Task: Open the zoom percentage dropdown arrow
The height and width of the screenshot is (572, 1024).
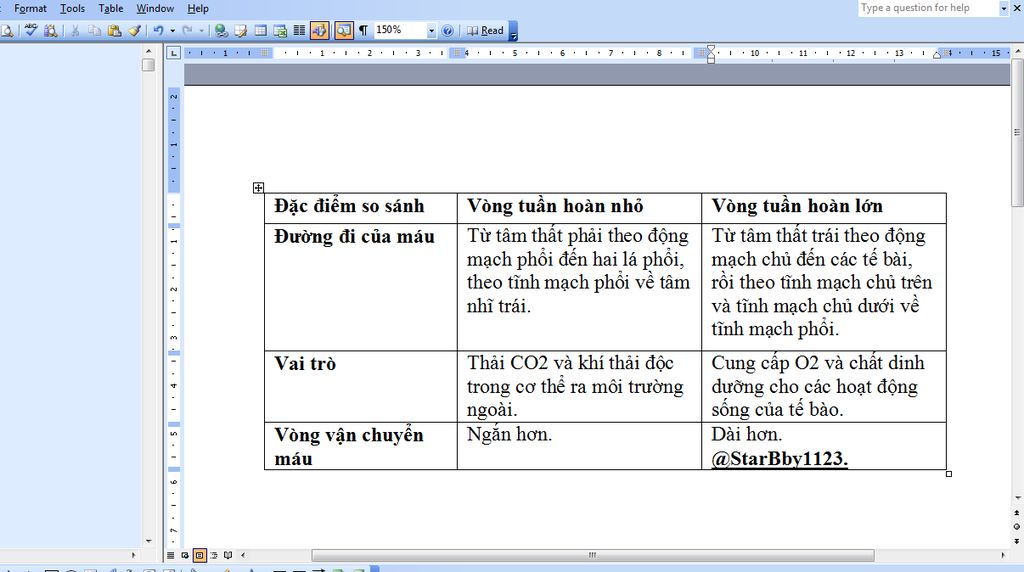Action: pos(431,30)
